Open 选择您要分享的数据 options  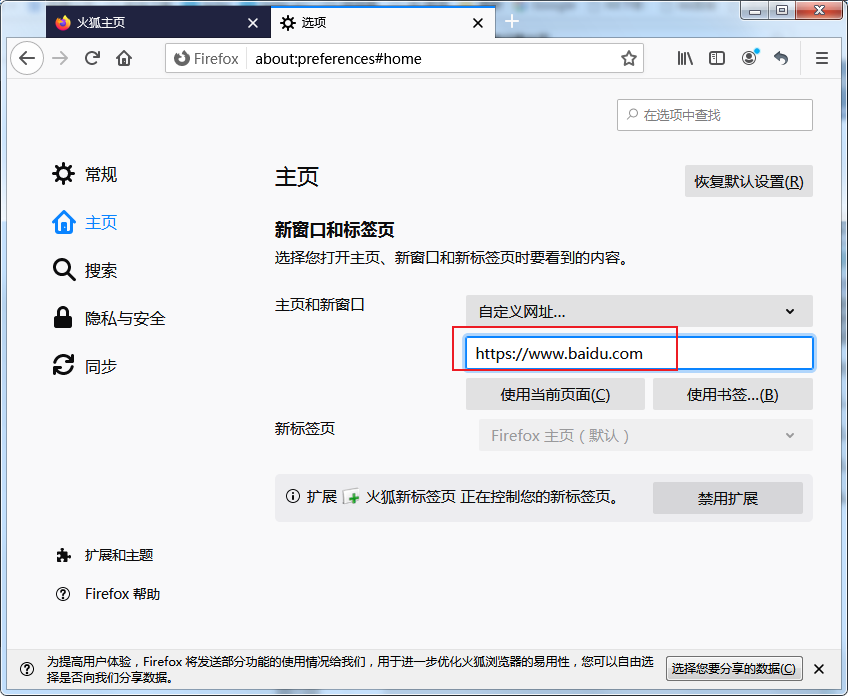pos(734,669)
